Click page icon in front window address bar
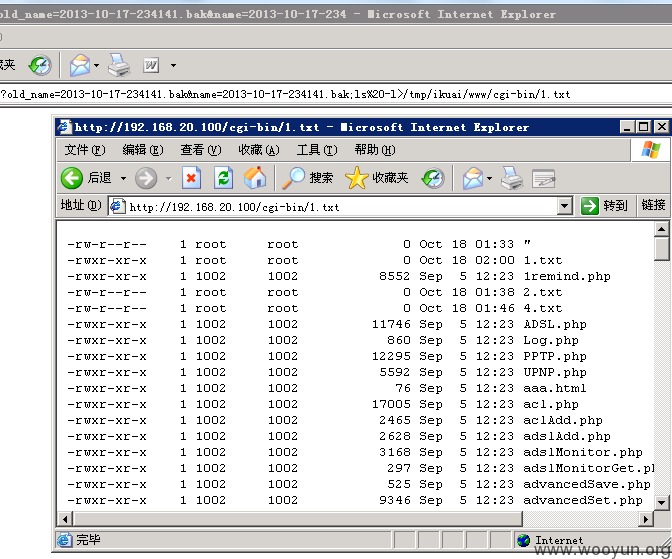The image size is (672, 559). coord(117,207)
